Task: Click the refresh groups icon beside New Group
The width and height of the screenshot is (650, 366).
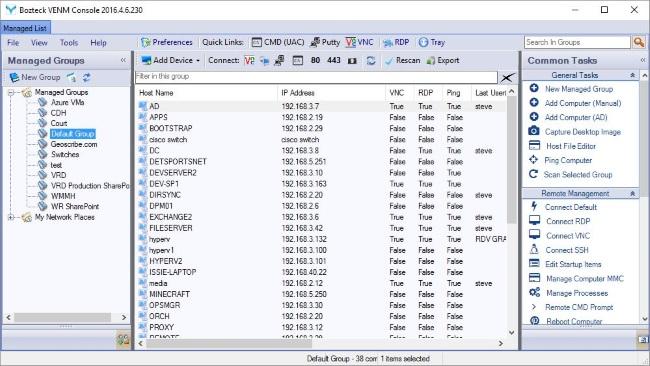Action: pos(87,78)
